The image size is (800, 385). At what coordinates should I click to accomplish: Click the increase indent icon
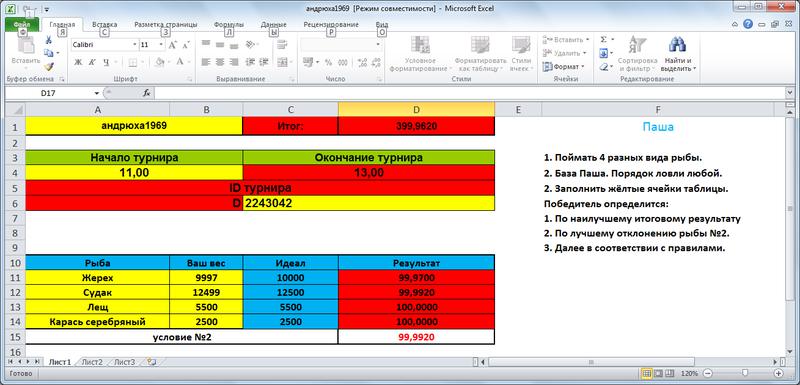(x=264, y=62)
